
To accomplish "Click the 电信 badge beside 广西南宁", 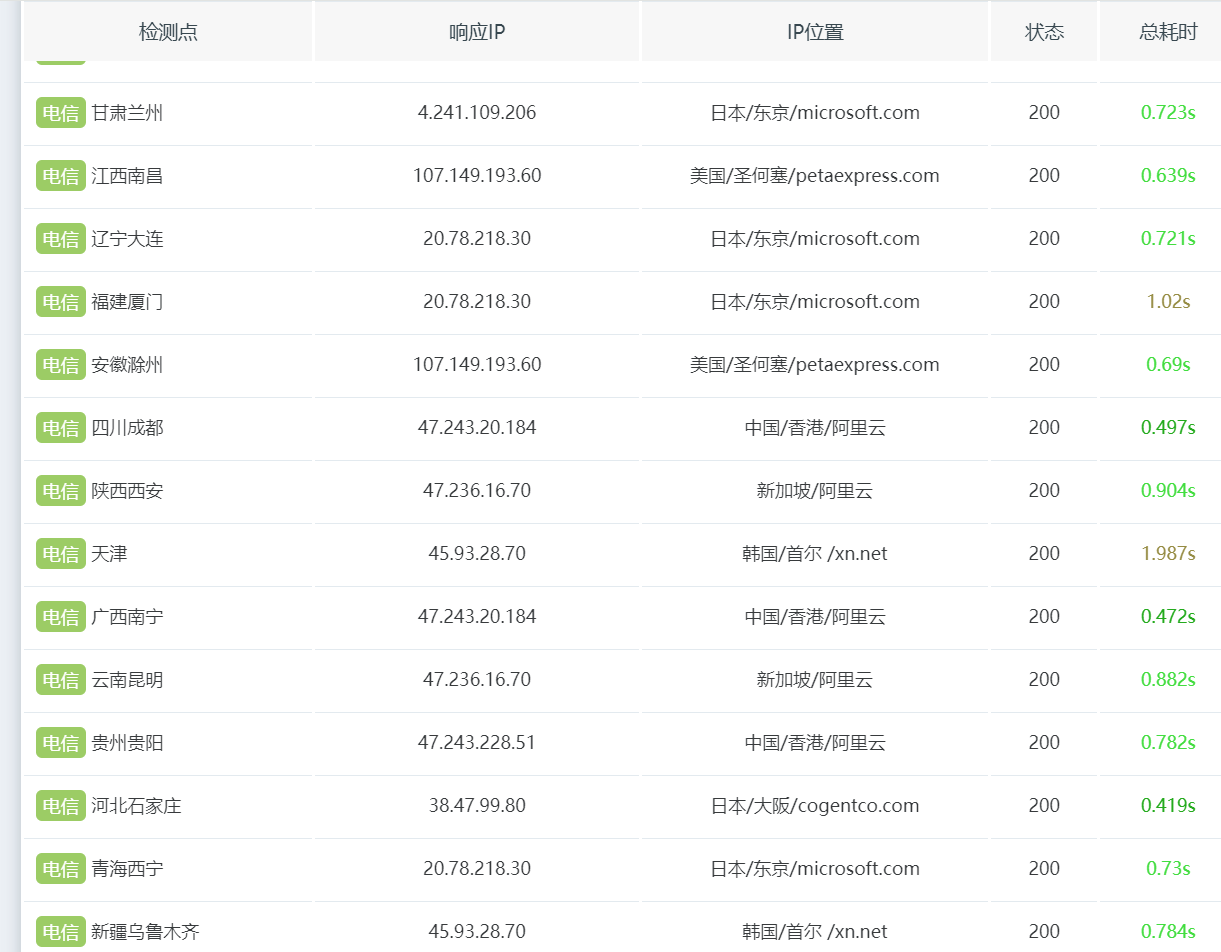I will click(x=61, y=617).
